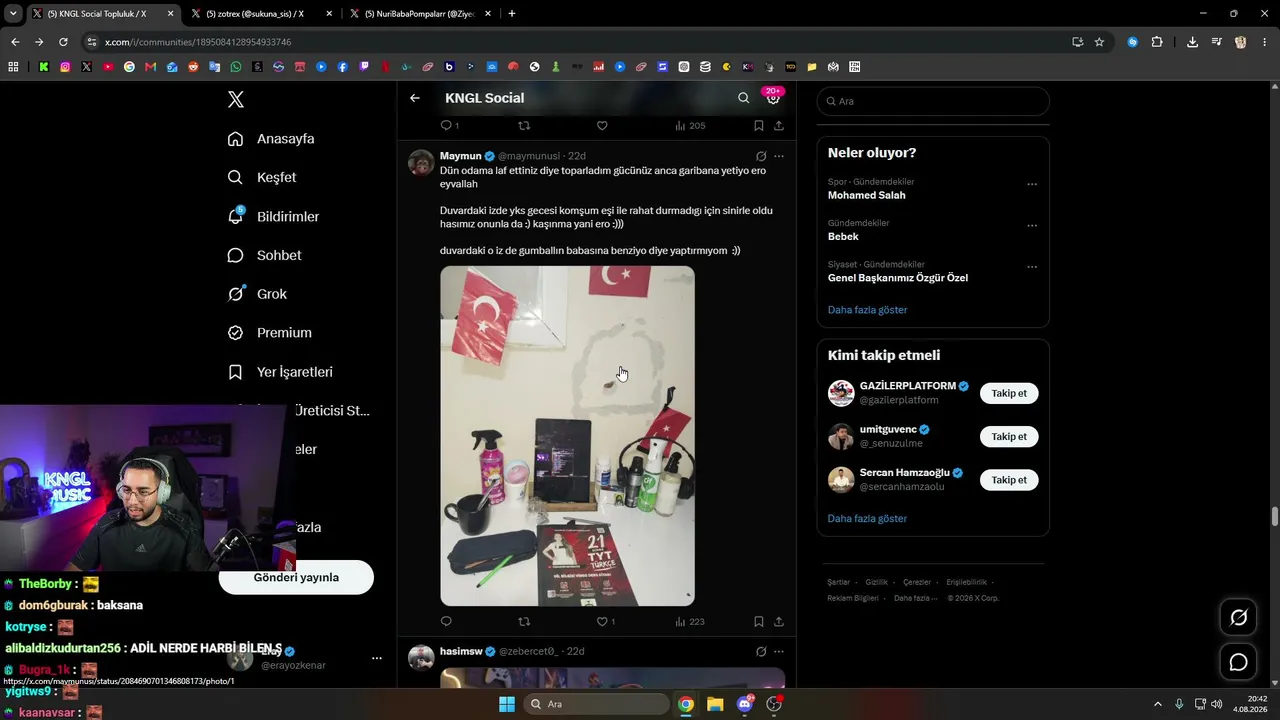Reload the page
The width and height of the screenshot is (1280, 720).
(x=63, y=42)
